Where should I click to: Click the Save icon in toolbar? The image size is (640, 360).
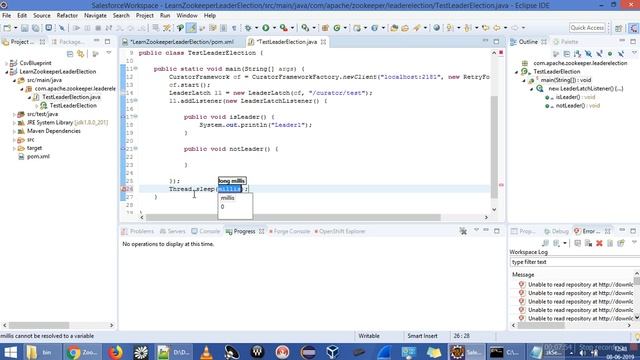(x=25, y=28)
